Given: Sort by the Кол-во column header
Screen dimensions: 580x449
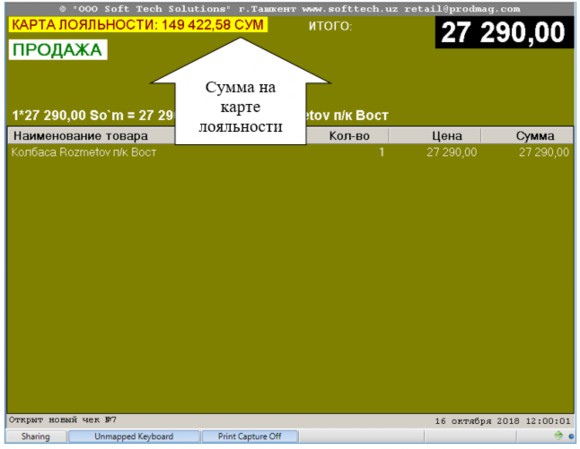Looking at the screenshot, I should [349, 136].
